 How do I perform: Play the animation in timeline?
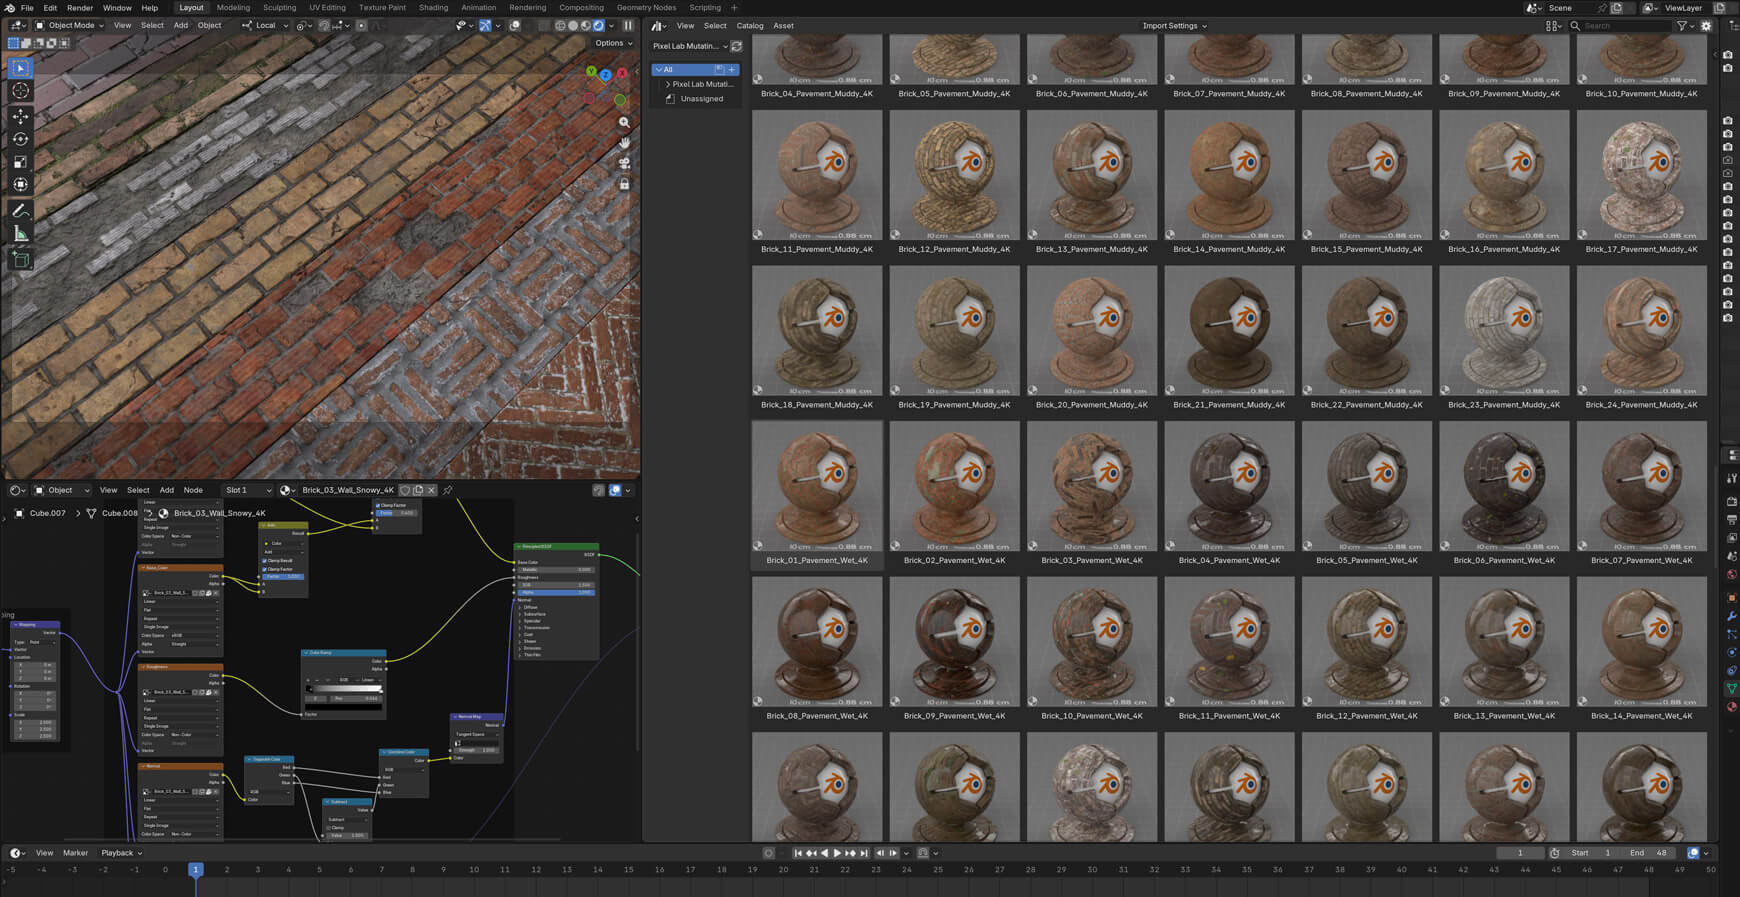tap(837, 853)
